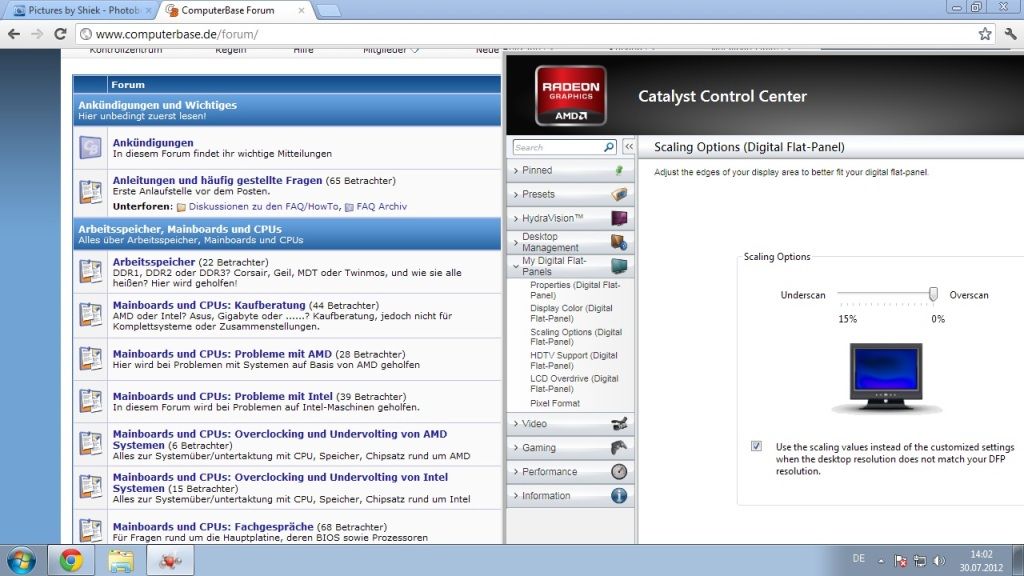Click the DE language indicator
The image size is (1024, 576).
click(x=858, y=559)
